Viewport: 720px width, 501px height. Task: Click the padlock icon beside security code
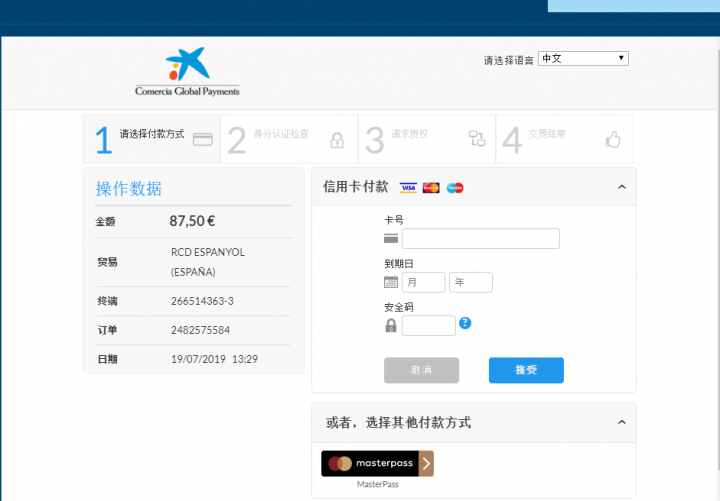coord(391,325)
